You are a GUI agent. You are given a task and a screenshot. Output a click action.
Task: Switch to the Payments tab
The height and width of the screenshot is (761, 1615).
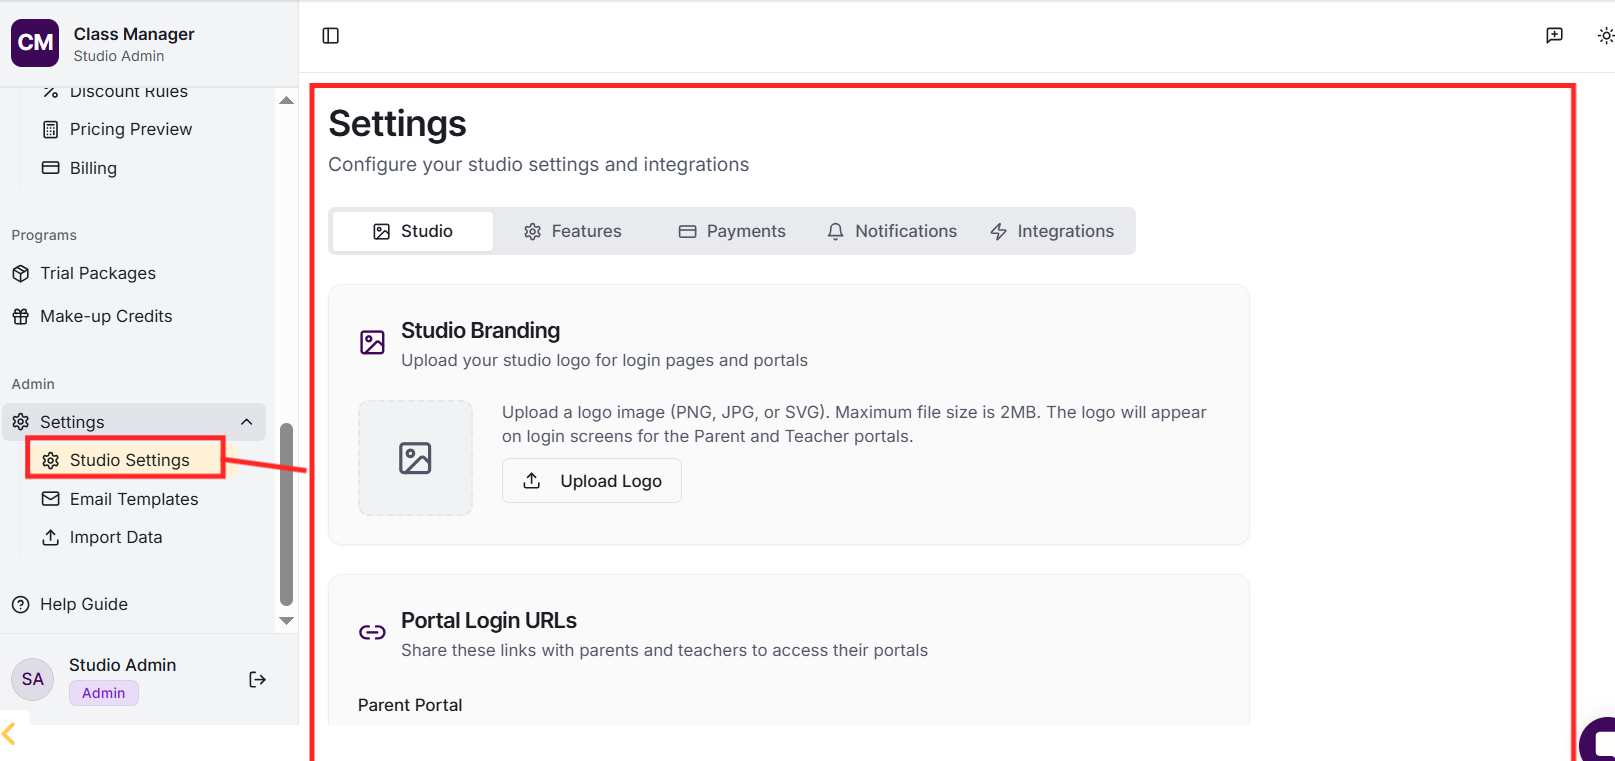732,231
